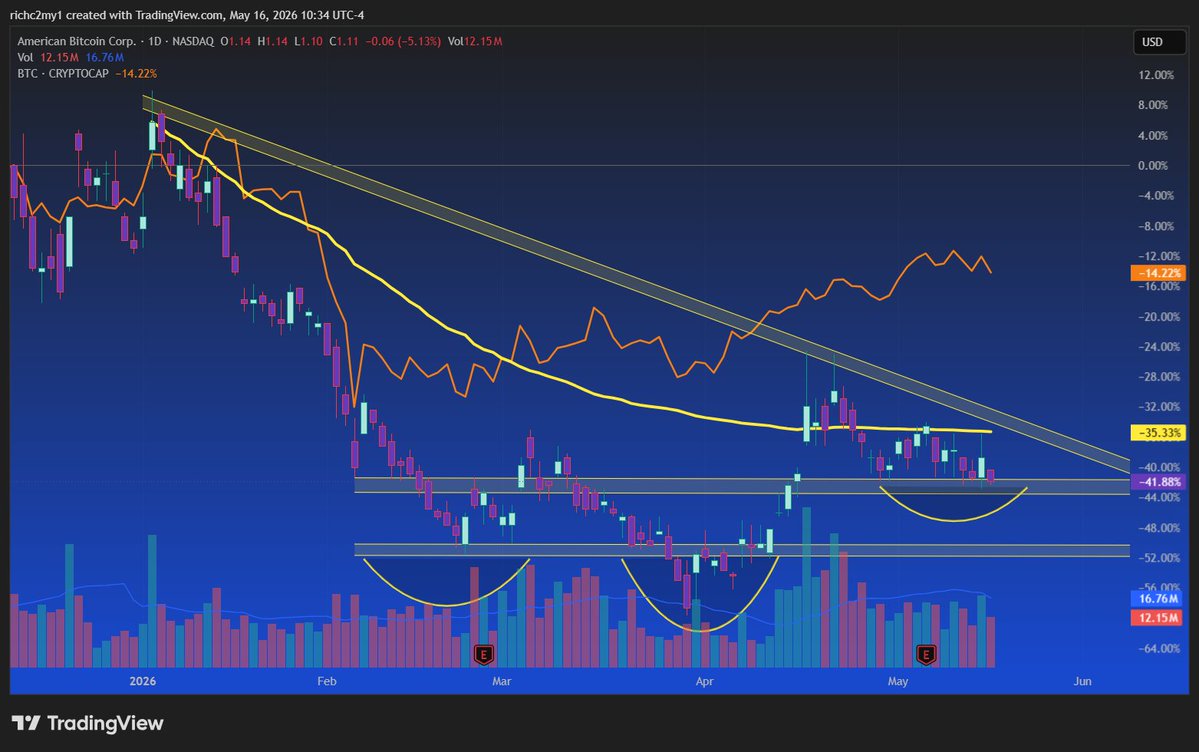Click the Feb time axis label
The width and height of the screenshot is (1199, 752).
(x=327, y=681)
